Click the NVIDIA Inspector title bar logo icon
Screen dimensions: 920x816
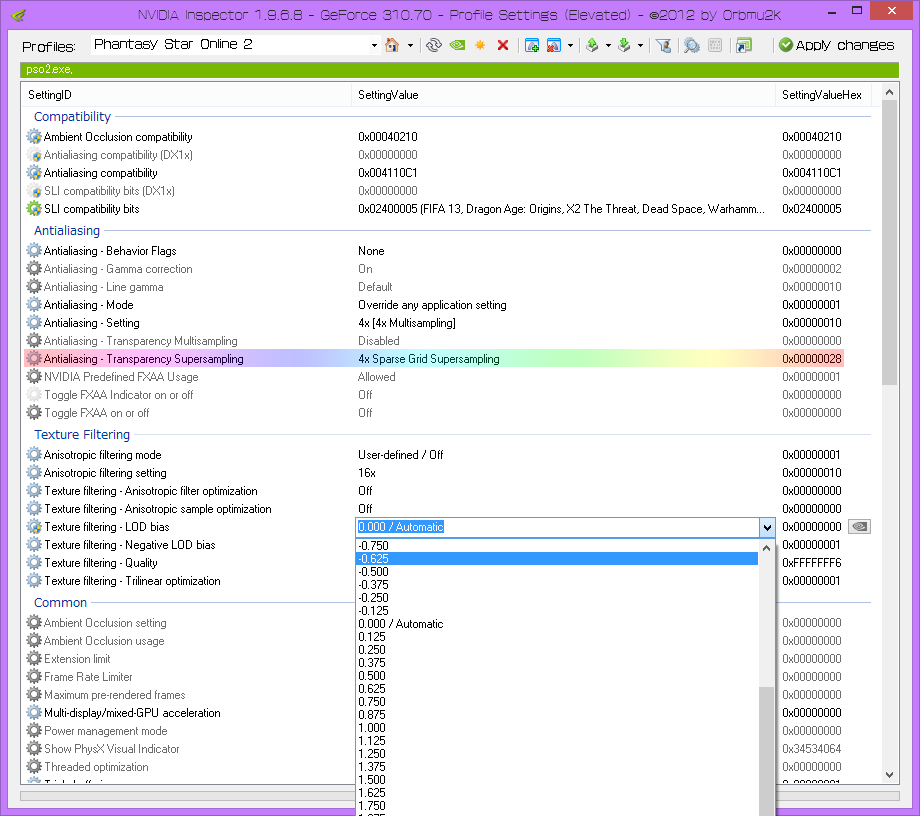point(19,15)
